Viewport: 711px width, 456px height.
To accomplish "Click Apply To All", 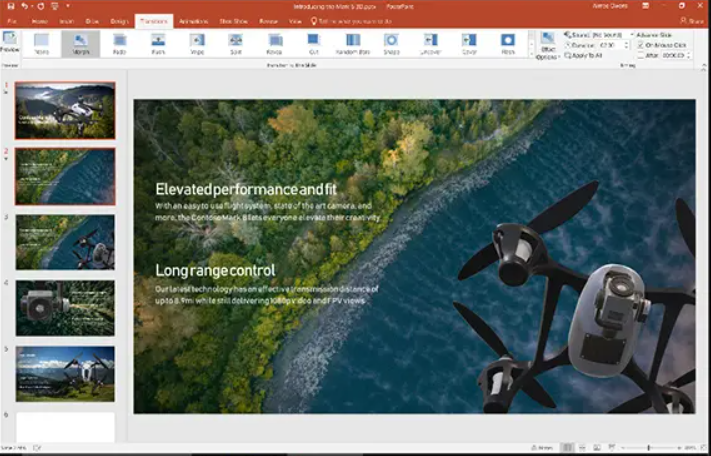I will [584, 55].
